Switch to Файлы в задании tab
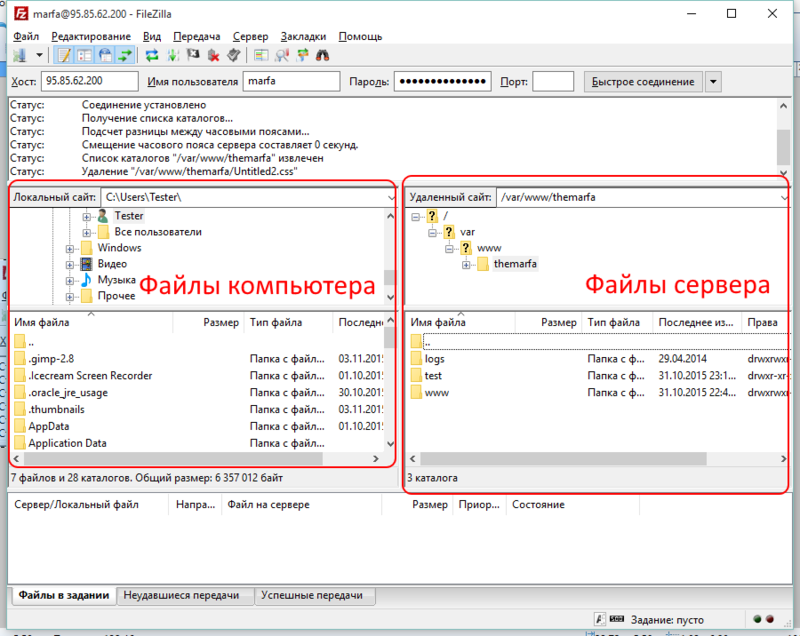 (64, 595)
